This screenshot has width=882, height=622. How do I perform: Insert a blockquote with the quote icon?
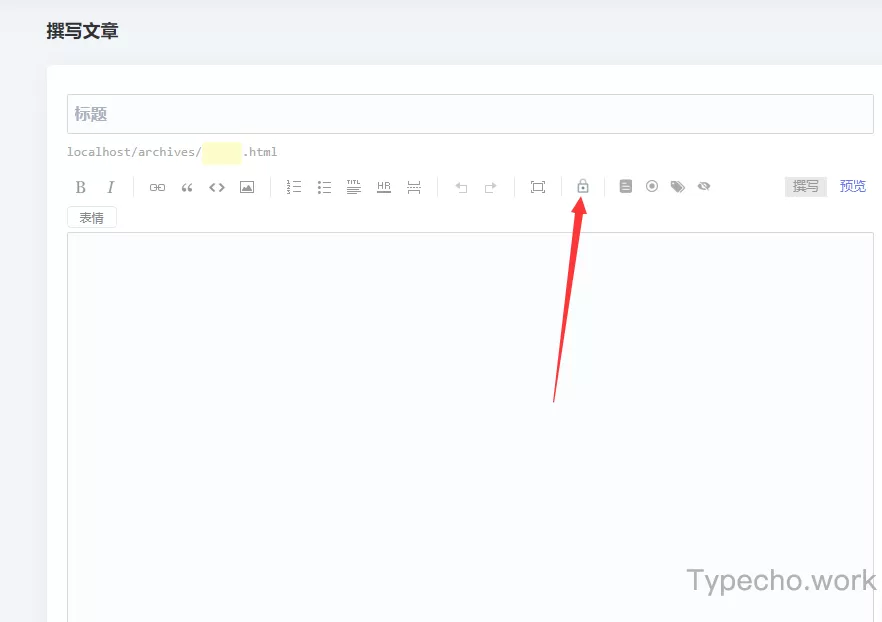[x=187, y=187]
